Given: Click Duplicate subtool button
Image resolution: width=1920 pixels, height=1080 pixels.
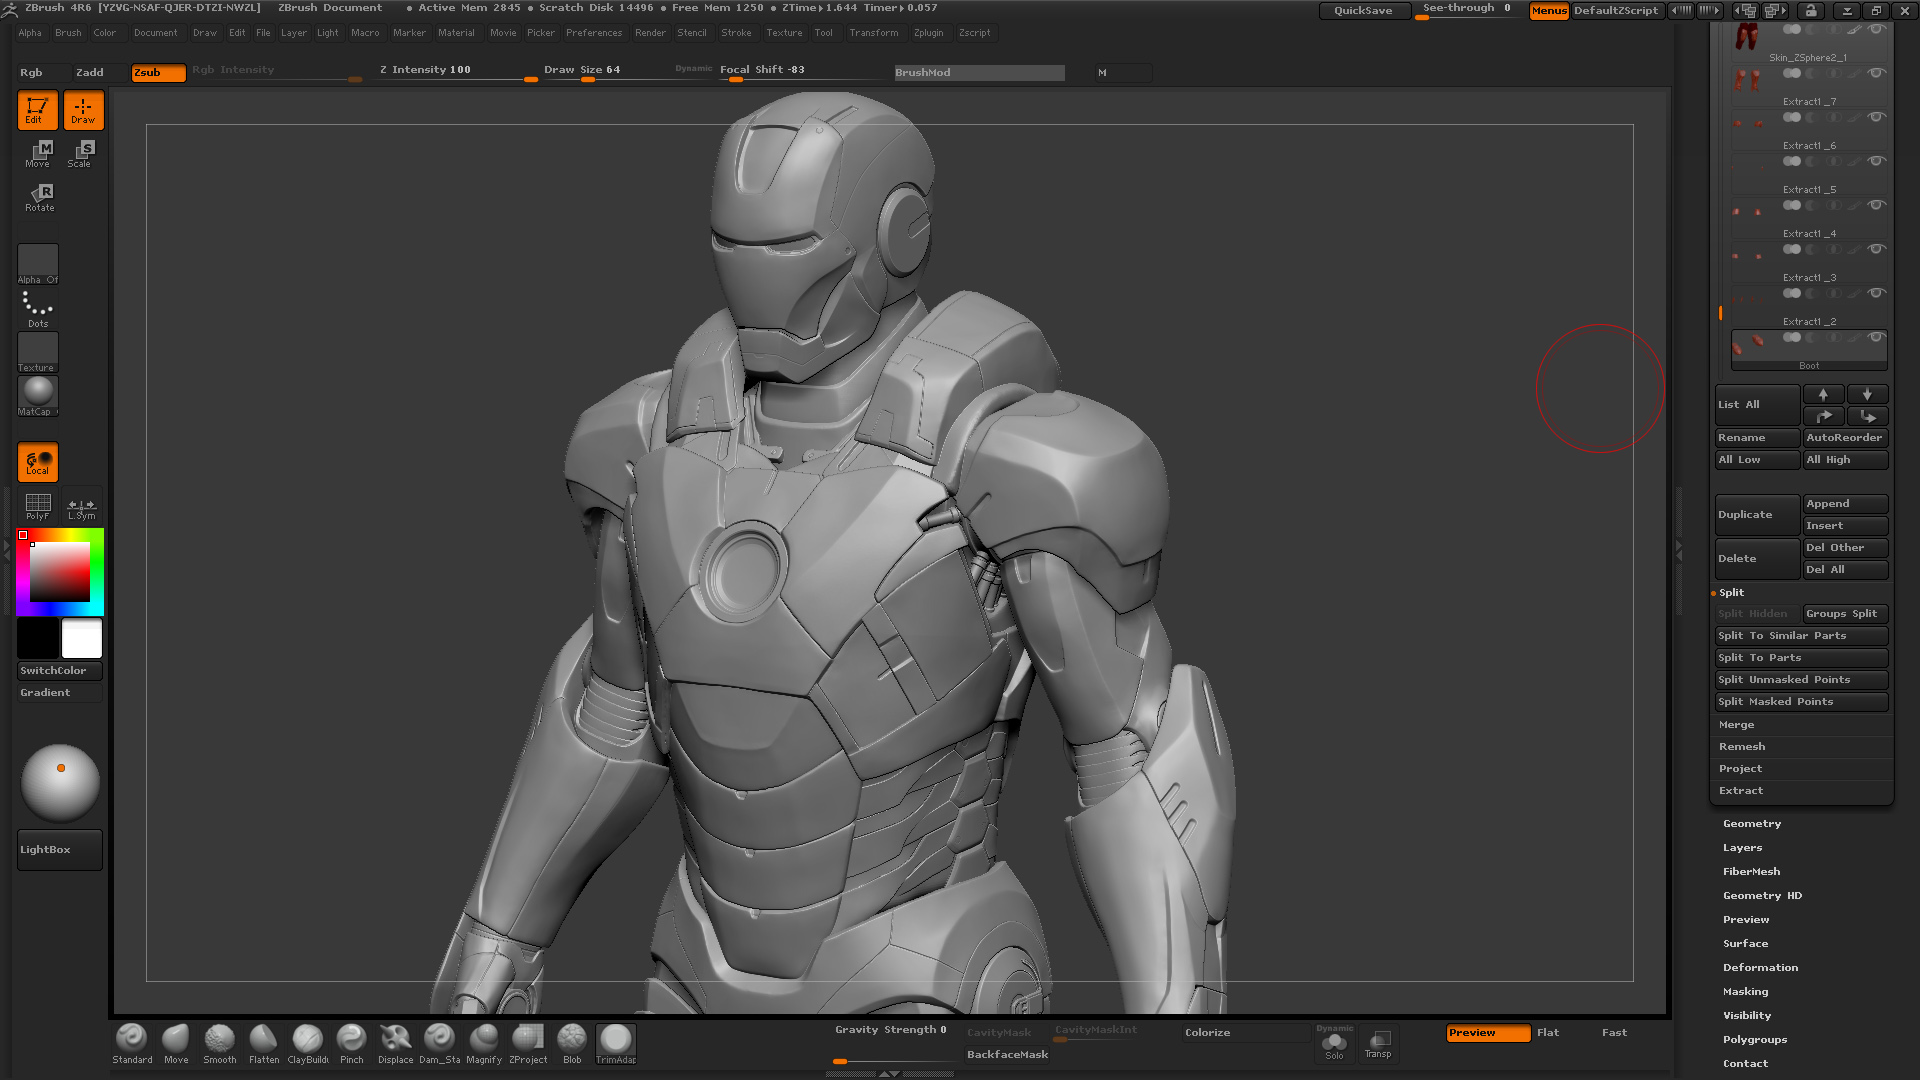Looking at the screenshot, I should (x=1757, y=515).
